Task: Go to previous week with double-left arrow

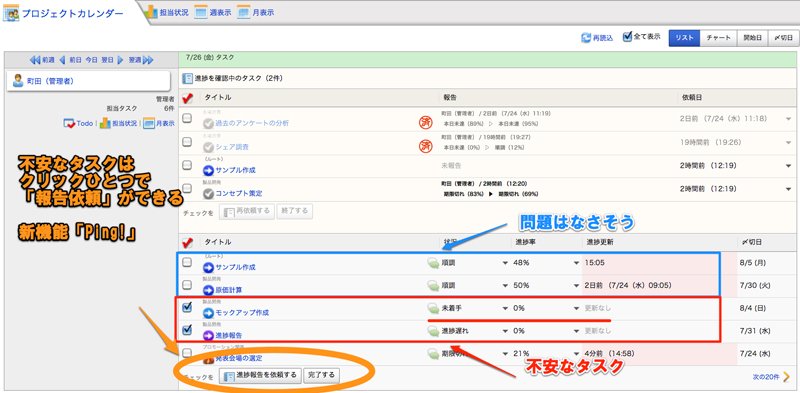Action: pos(35,60)
